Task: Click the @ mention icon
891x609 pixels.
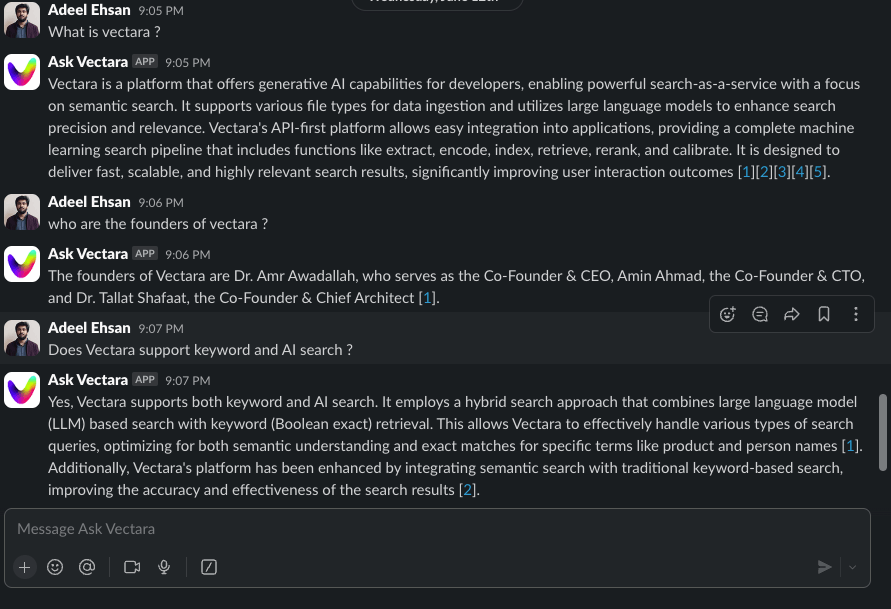Action: pos(87,567)
